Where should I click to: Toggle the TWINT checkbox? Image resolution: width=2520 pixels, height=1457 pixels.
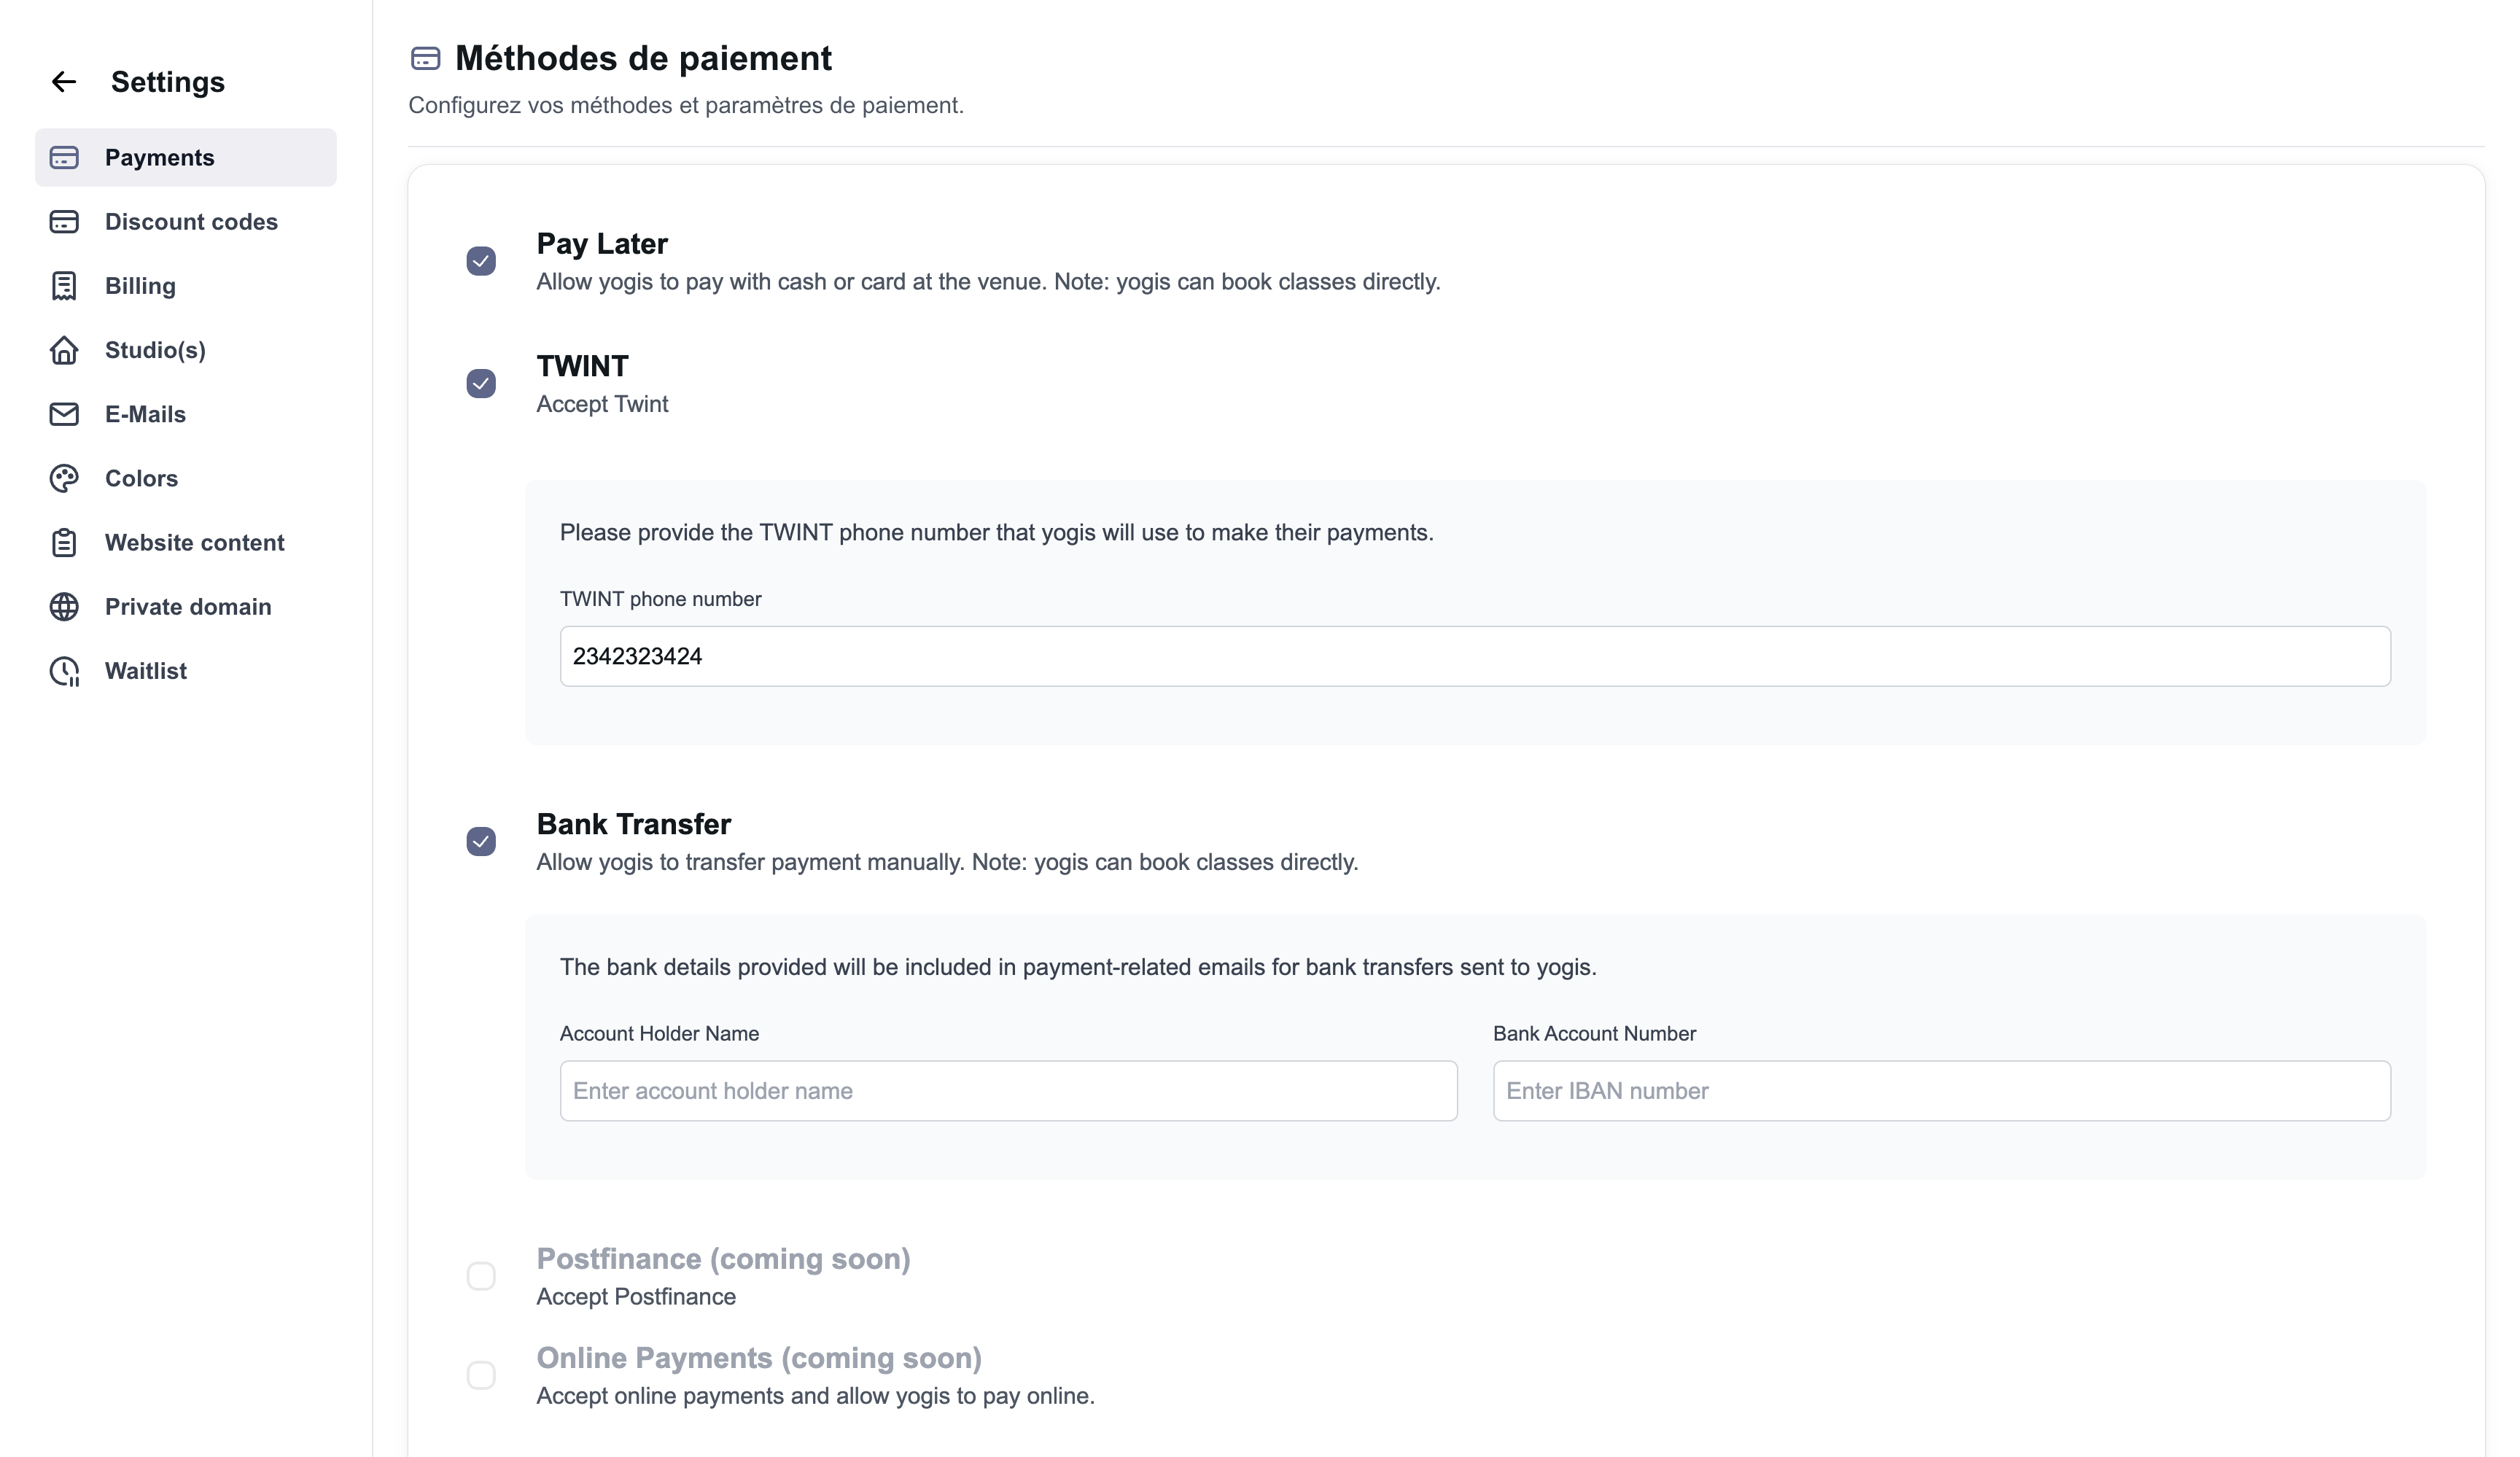481,384
